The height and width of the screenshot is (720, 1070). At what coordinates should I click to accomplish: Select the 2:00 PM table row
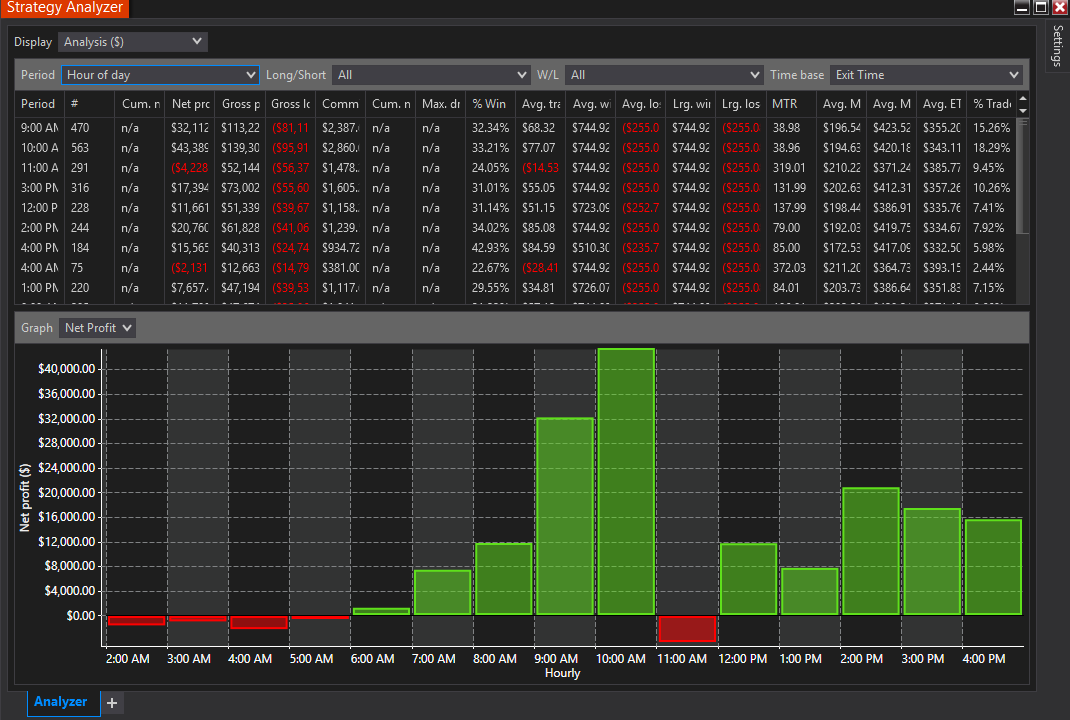(x=515, y=227)
